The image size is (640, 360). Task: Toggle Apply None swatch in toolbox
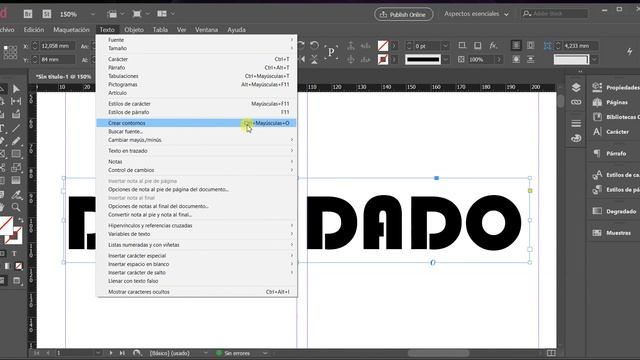[x=19, y=266]
